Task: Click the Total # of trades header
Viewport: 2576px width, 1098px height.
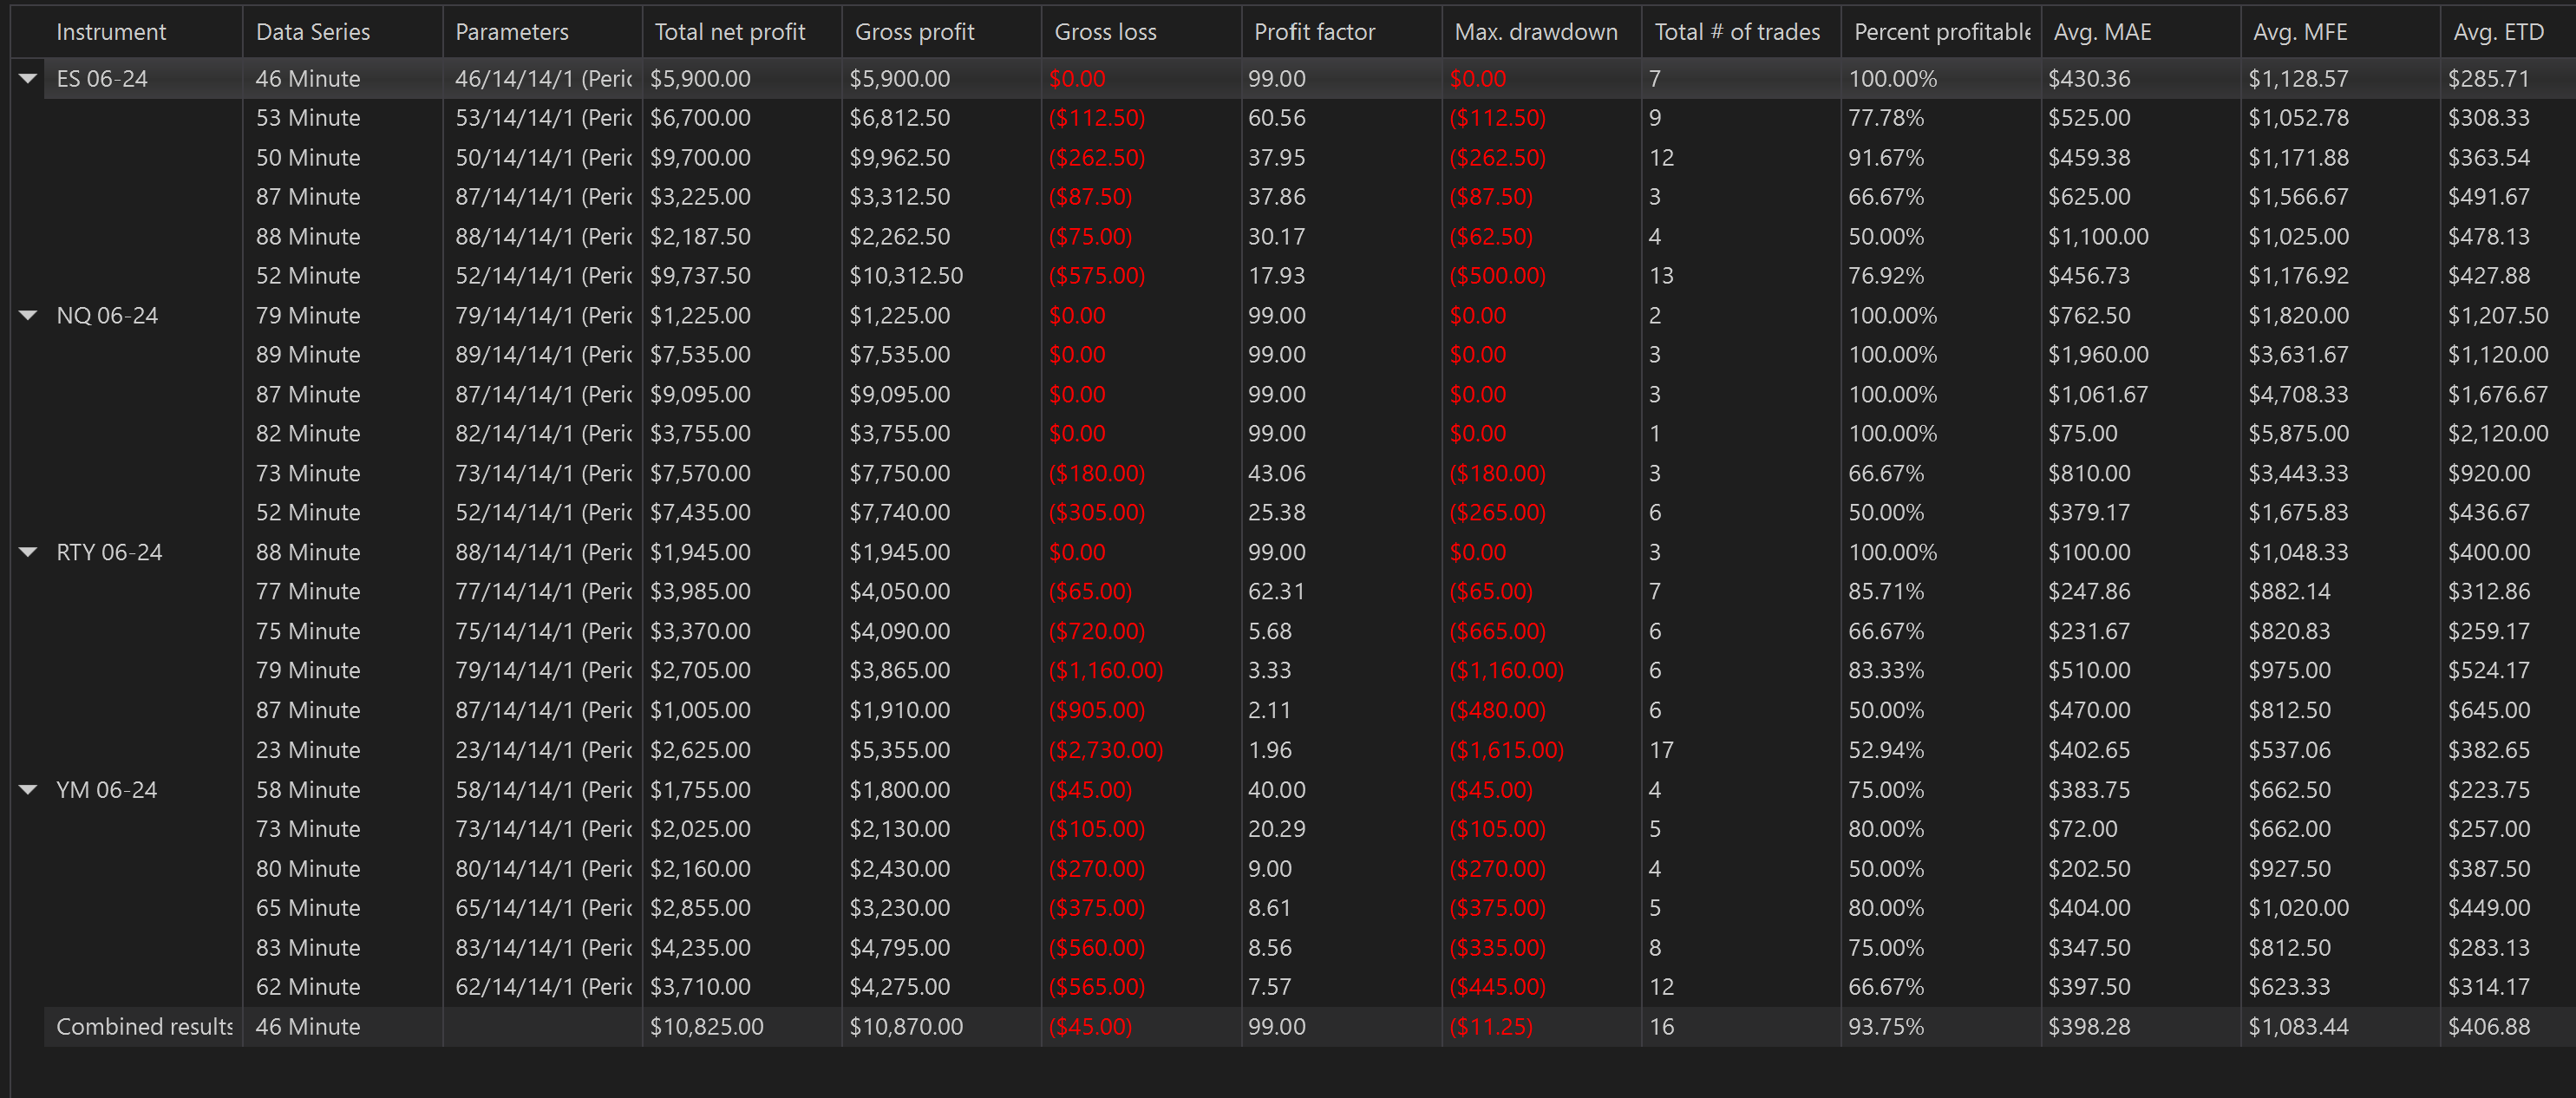Action: point(1736,32)
